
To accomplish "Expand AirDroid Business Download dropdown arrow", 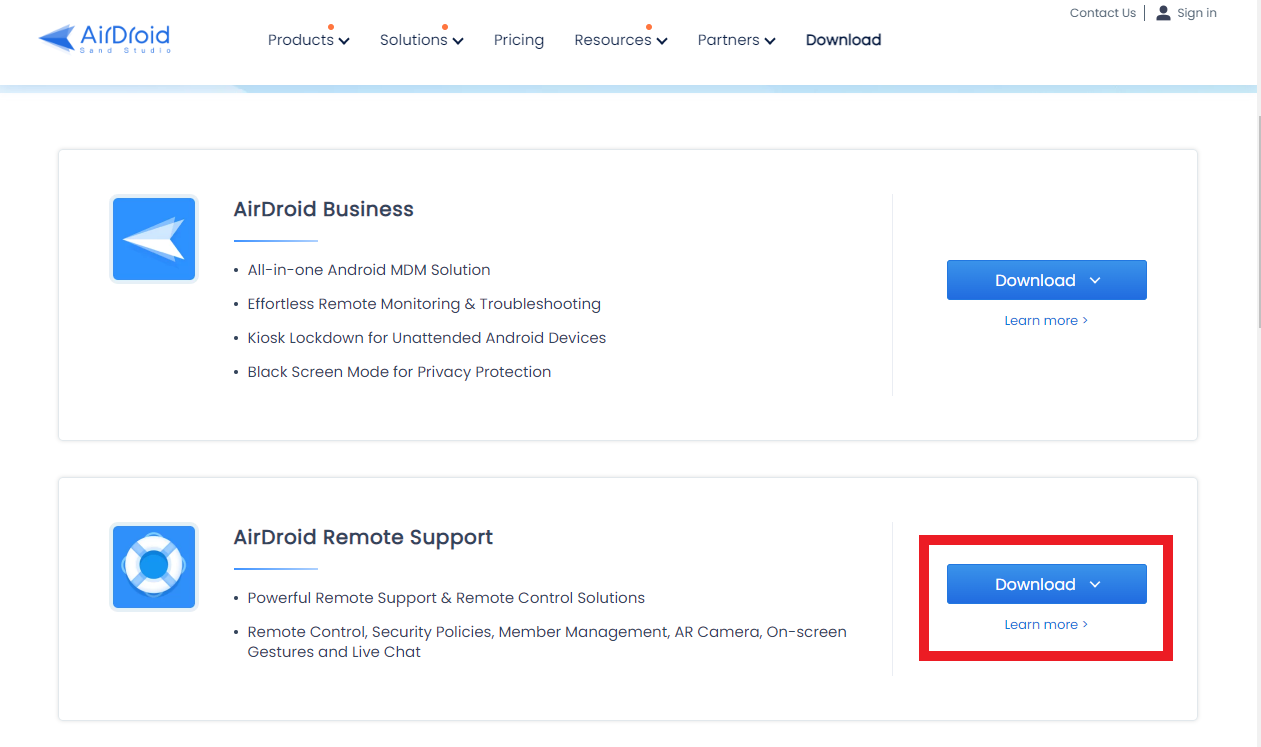I will pos(1095,281).
